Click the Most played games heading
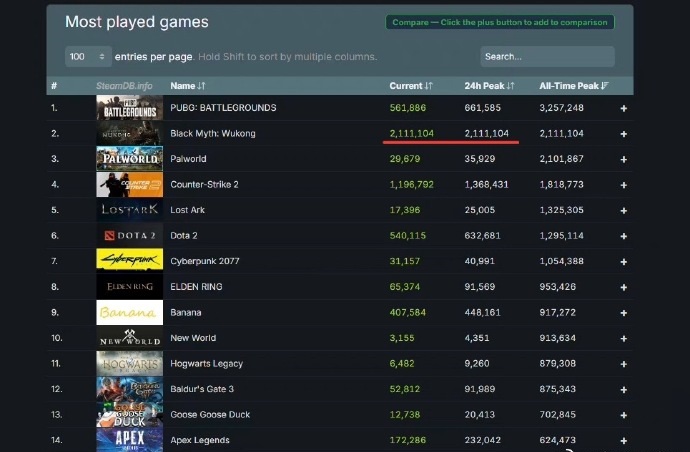This screenshot has height=452, width=690. [137, 22]
